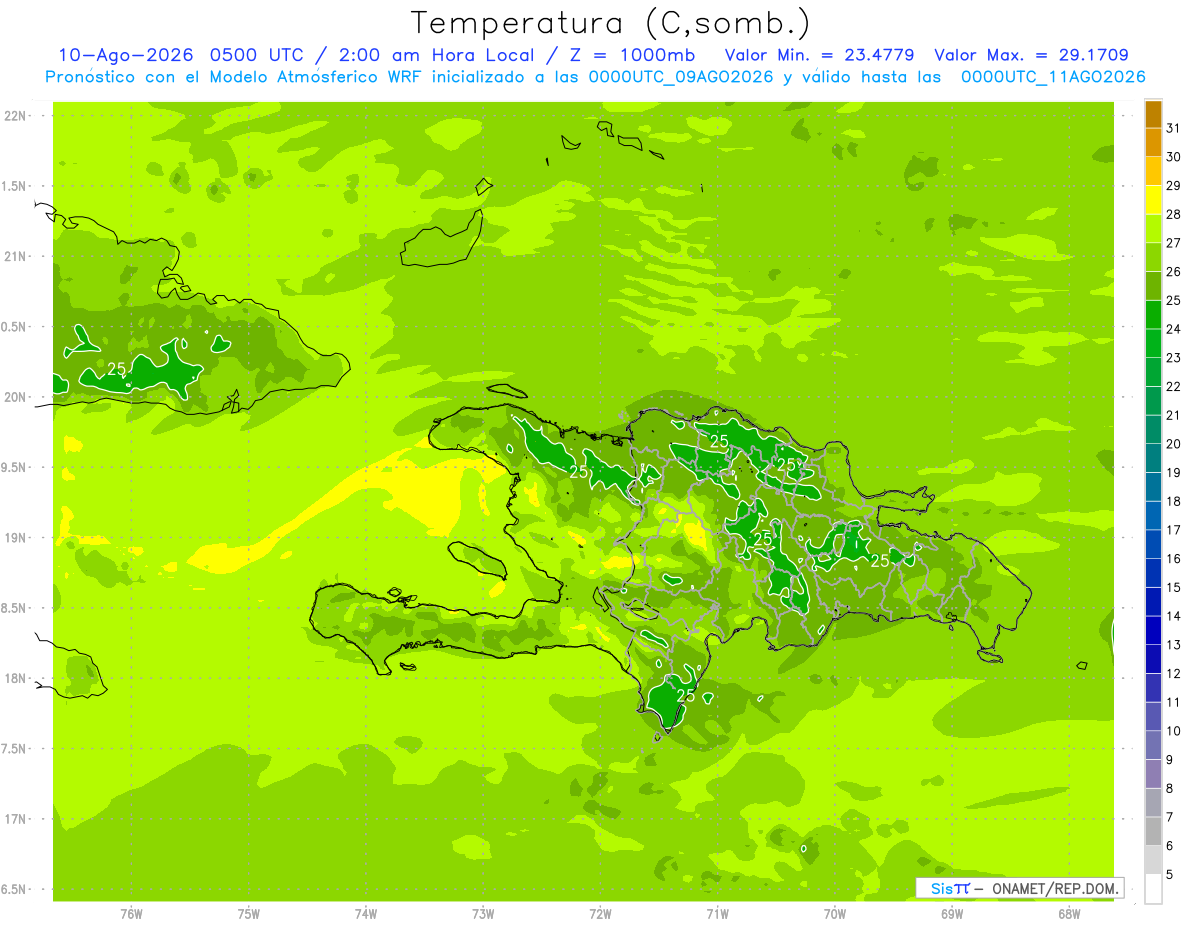The width and height of the screenshot is (1200, 927).
Task: Pick the legend color band between 12 and 13
Action: tap(1153, 659)
